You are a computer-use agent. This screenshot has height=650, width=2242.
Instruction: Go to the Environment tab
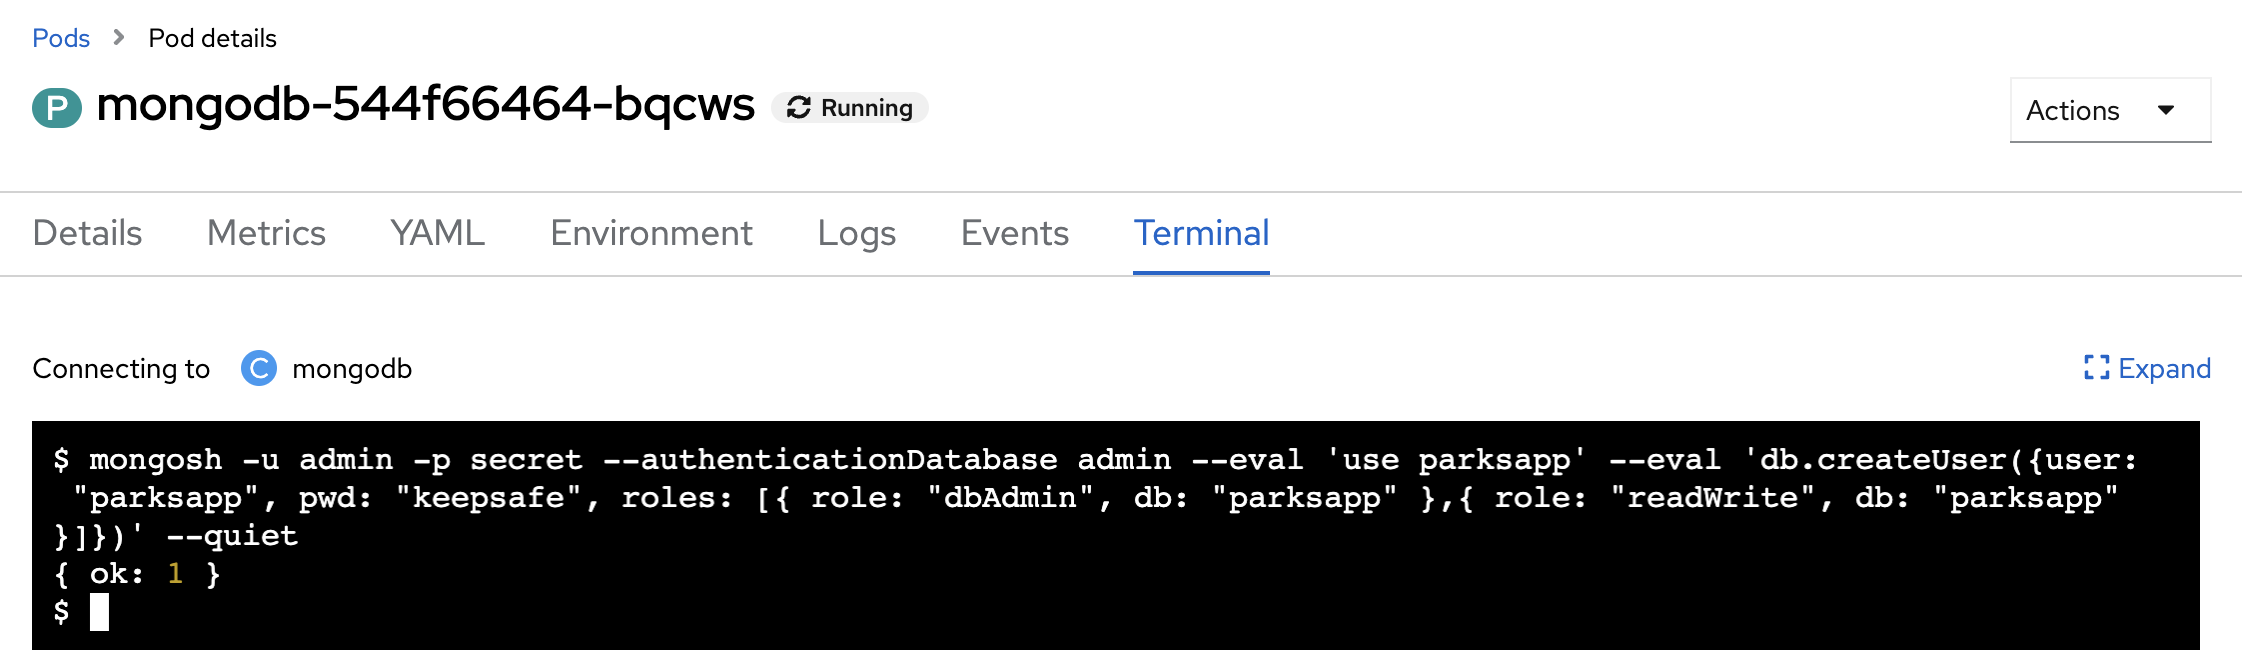click(651, 233)
